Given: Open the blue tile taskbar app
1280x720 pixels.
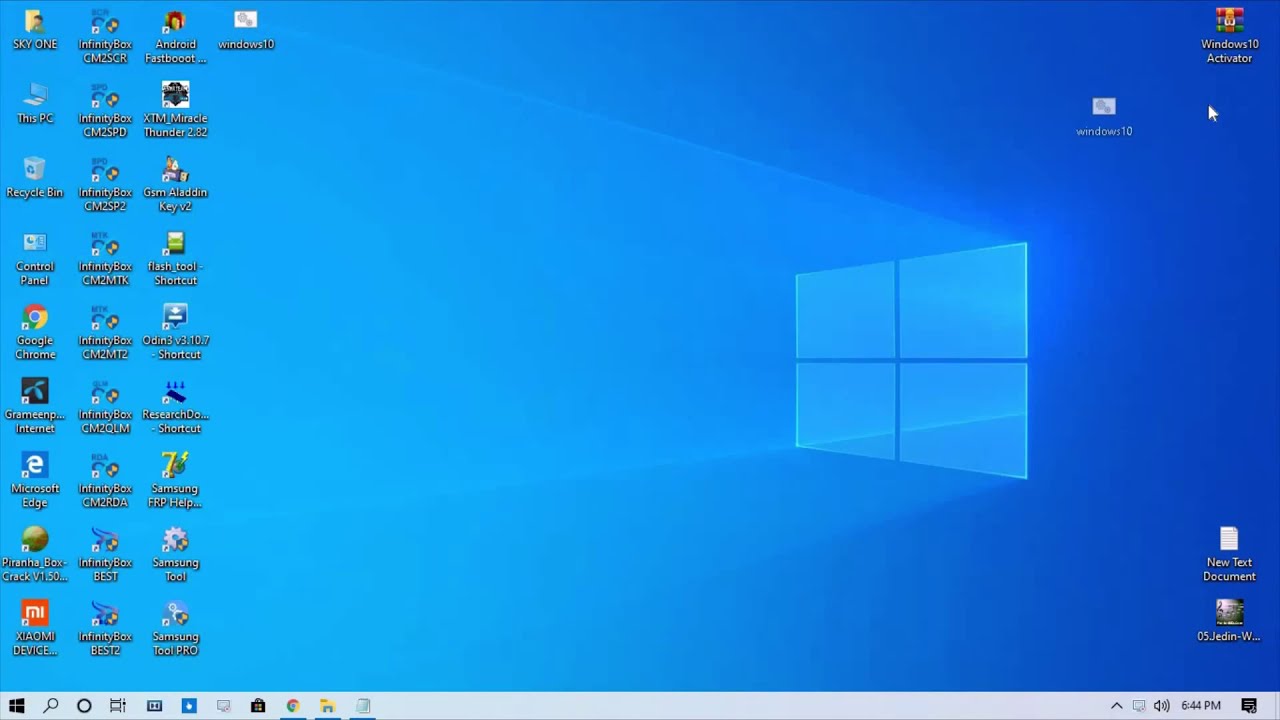Looking at the screenshot, I should pos(189,706).
